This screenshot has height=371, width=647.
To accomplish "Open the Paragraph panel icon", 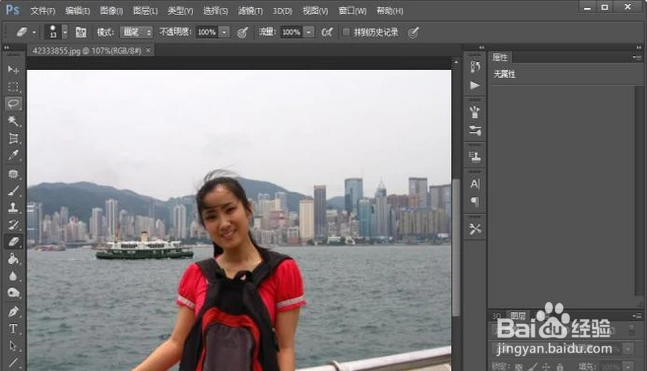I will pyautogui.click(x=475, y=202).
